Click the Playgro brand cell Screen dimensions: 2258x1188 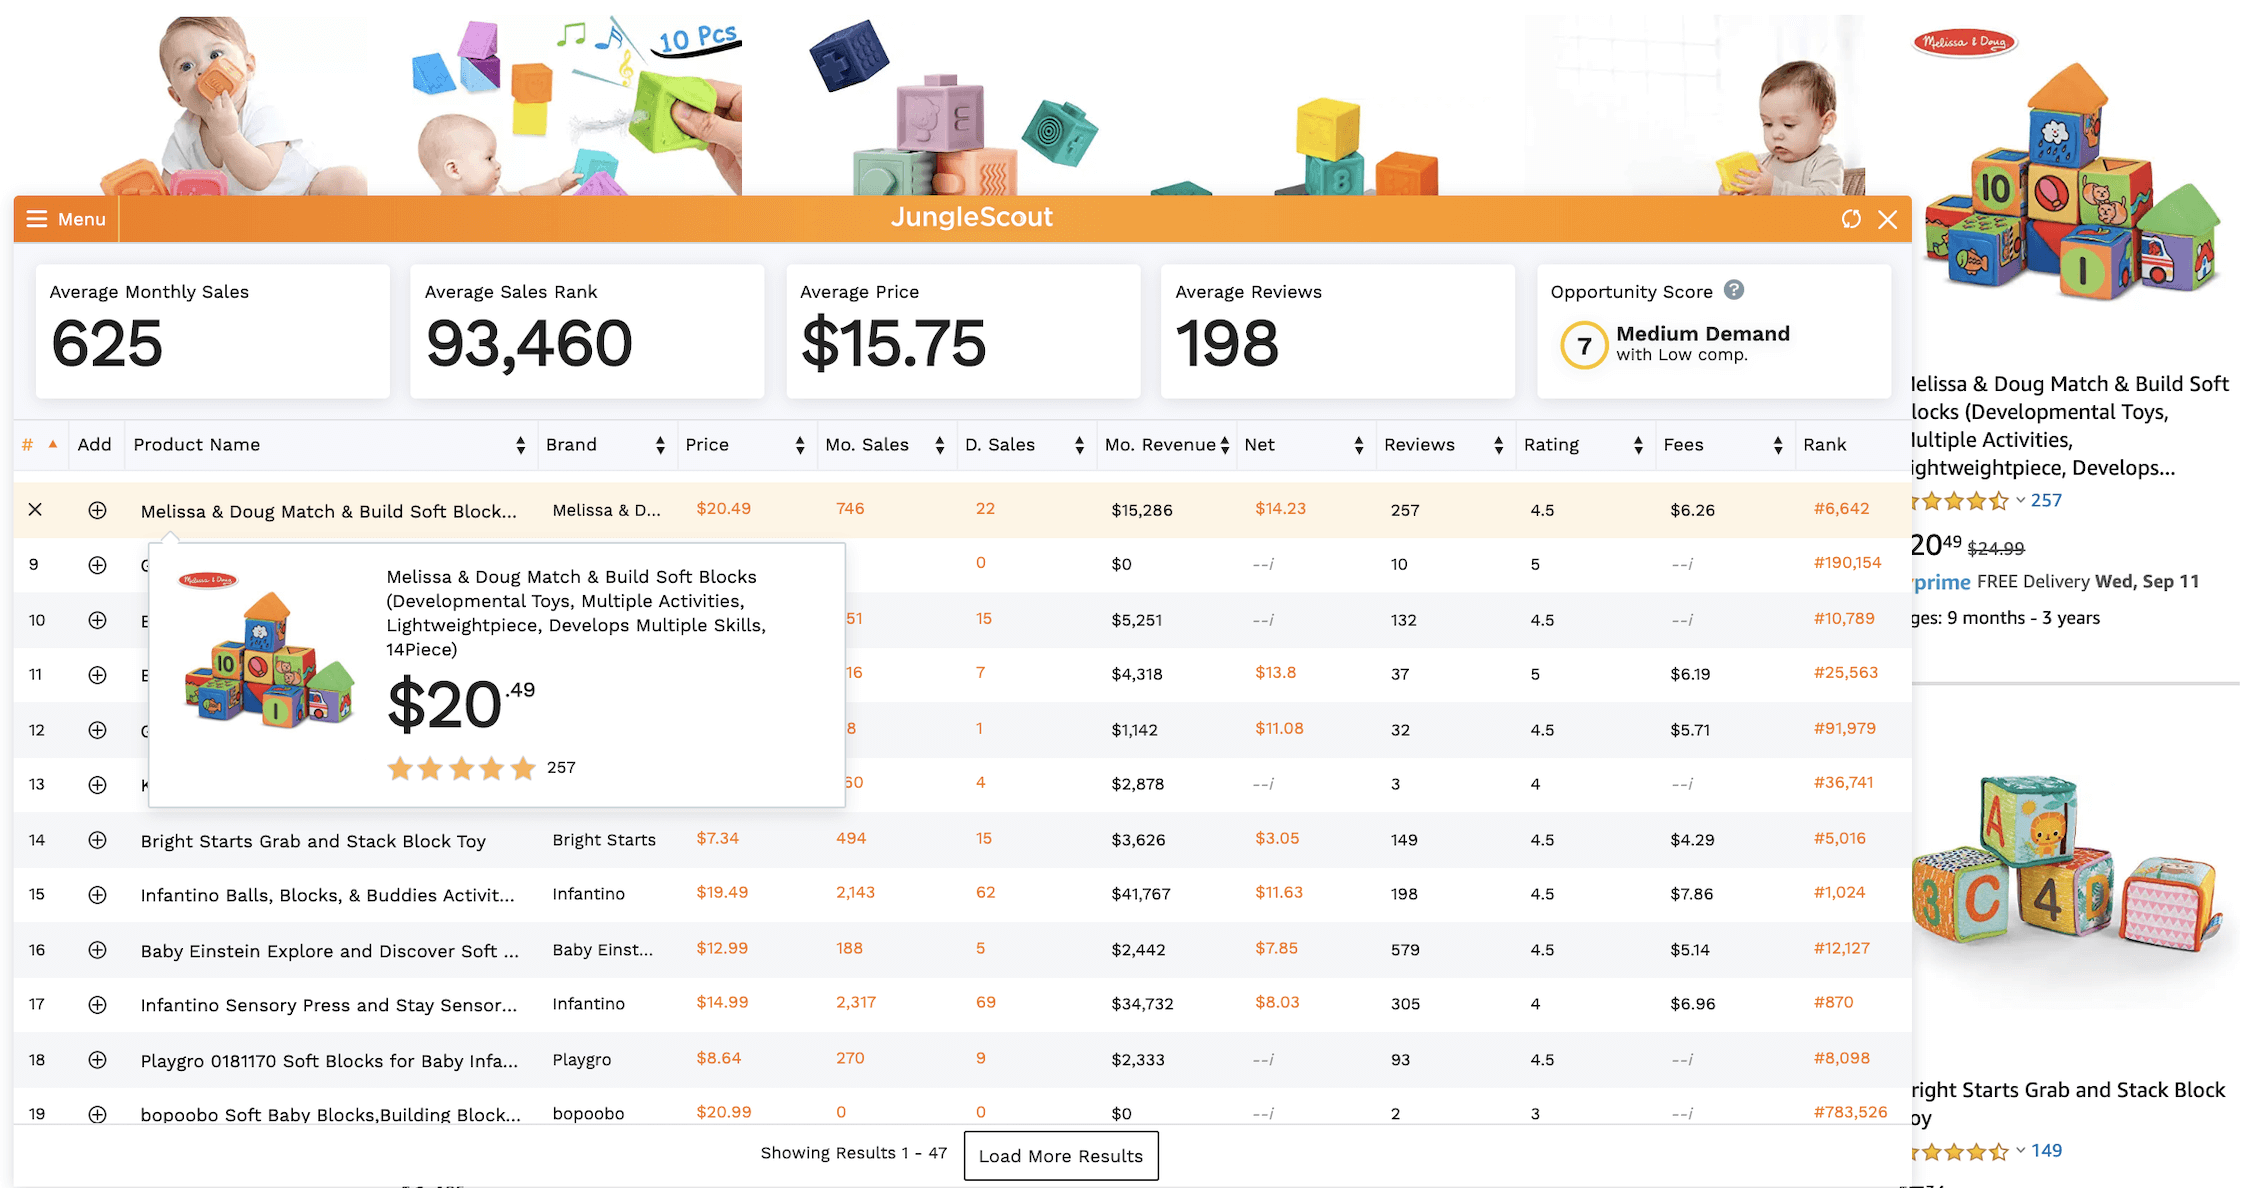pyautogui.click(x=582, y=1060)
